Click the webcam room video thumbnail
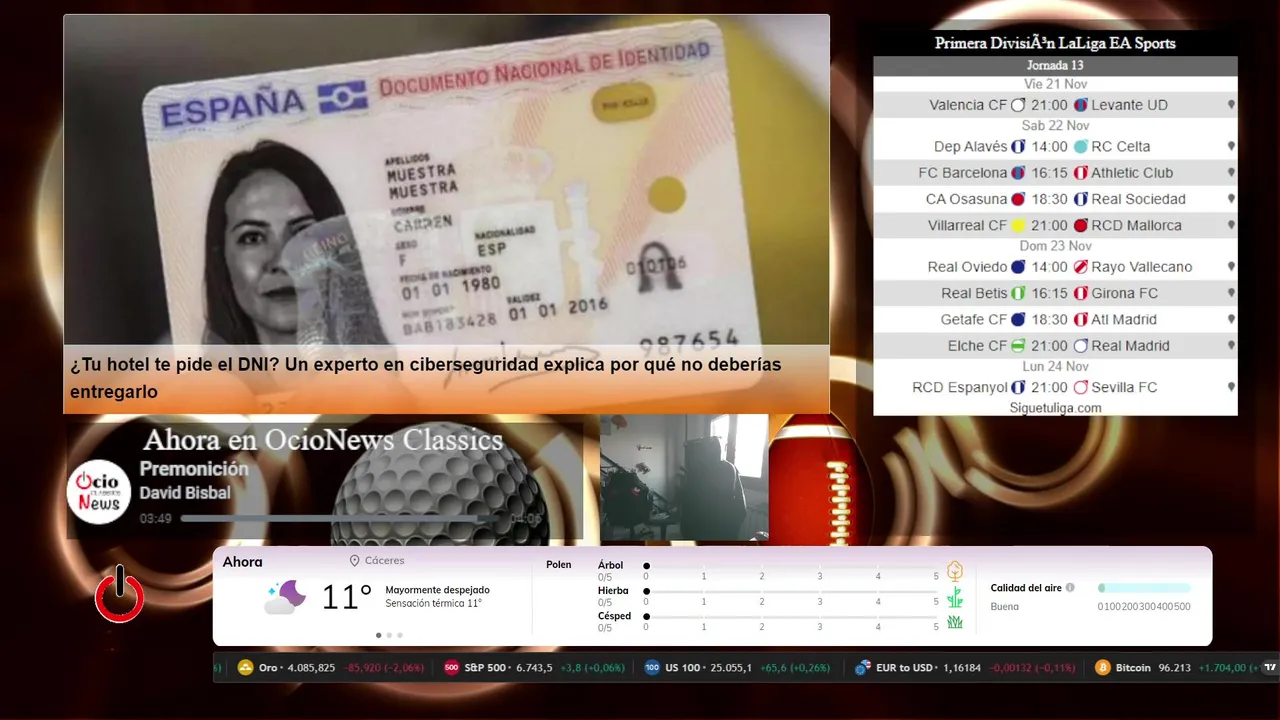 click(684, 477)
